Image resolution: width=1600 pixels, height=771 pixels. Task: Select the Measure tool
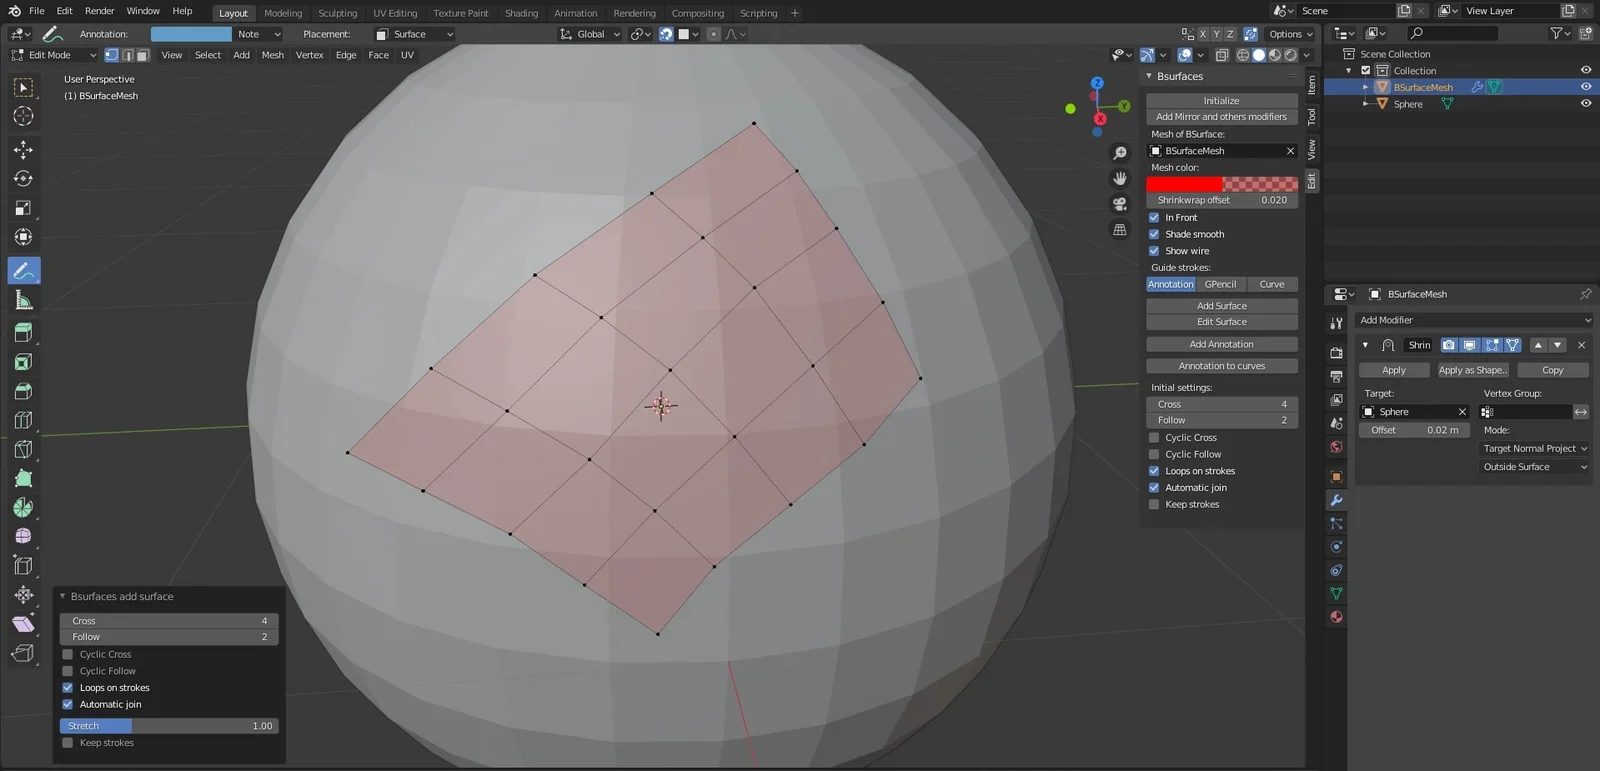[x=23, y=300]
